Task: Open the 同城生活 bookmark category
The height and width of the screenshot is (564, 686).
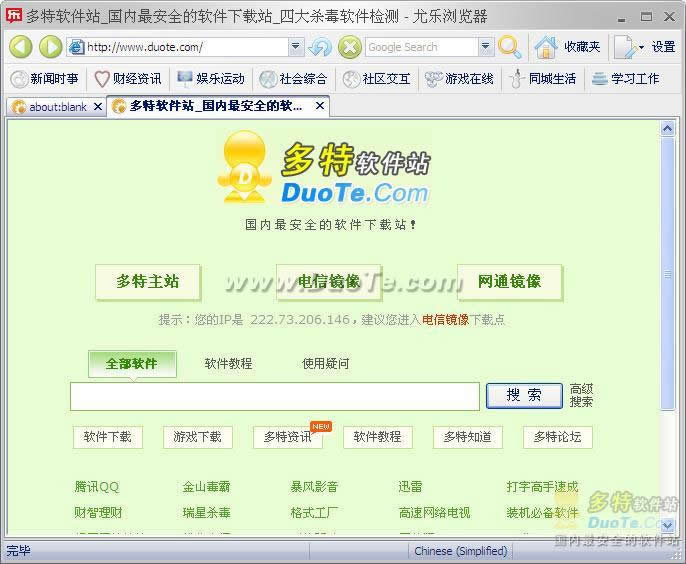Action: tap(542, 79)
